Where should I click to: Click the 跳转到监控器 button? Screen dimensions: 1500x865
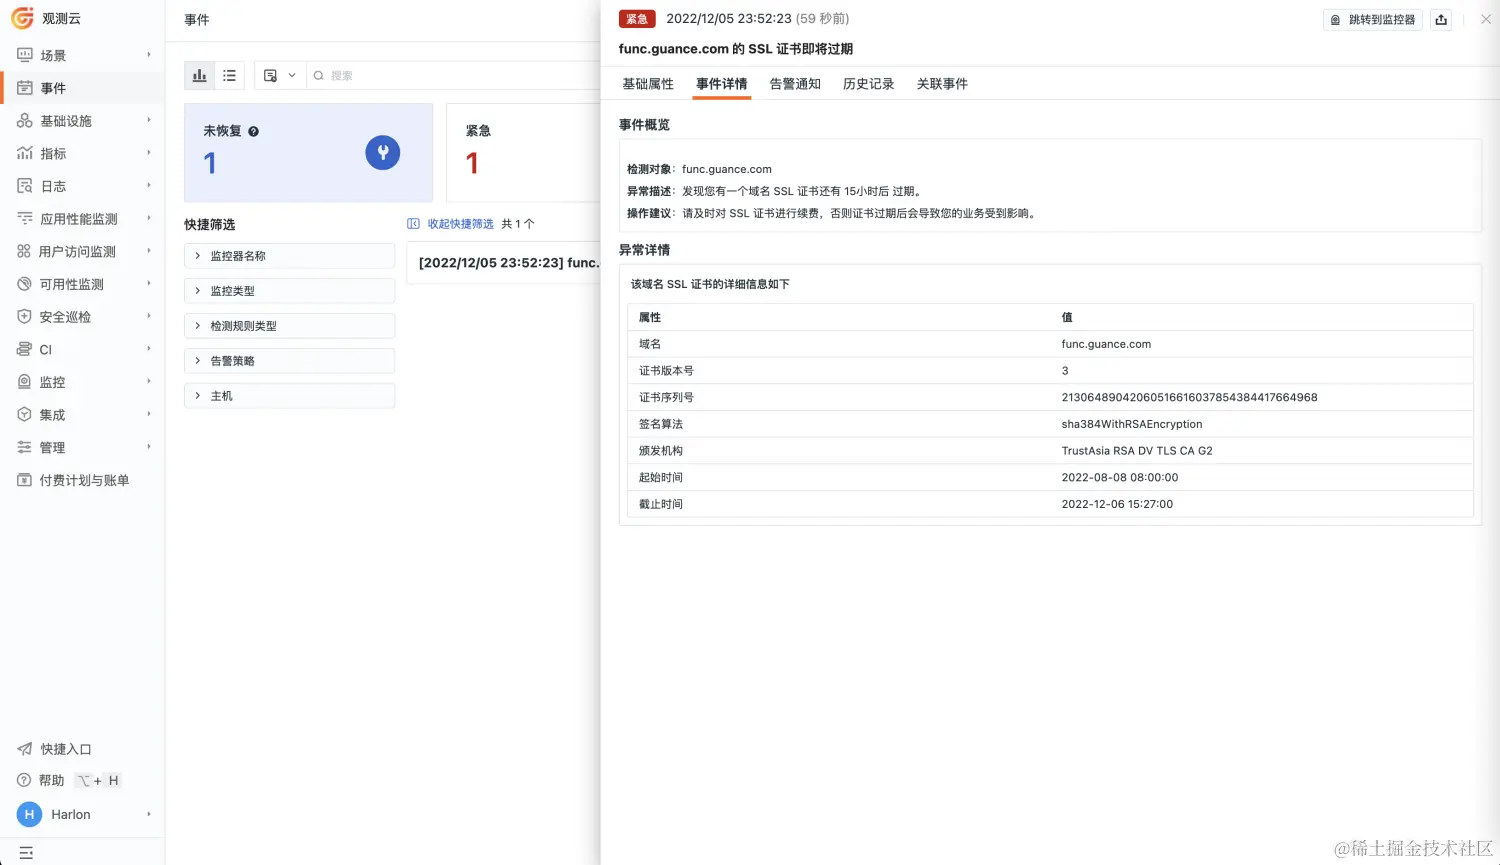point(1373,19)
